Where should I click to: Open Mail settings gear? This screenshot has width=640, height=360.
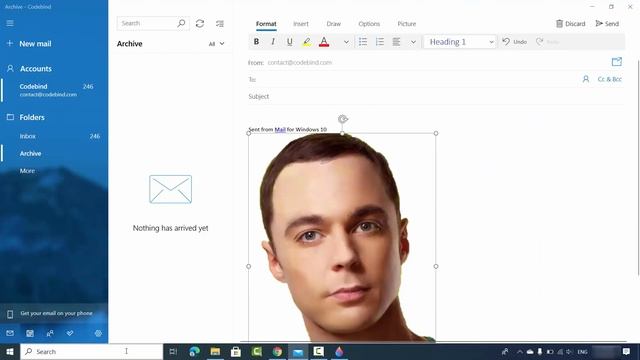98,333
